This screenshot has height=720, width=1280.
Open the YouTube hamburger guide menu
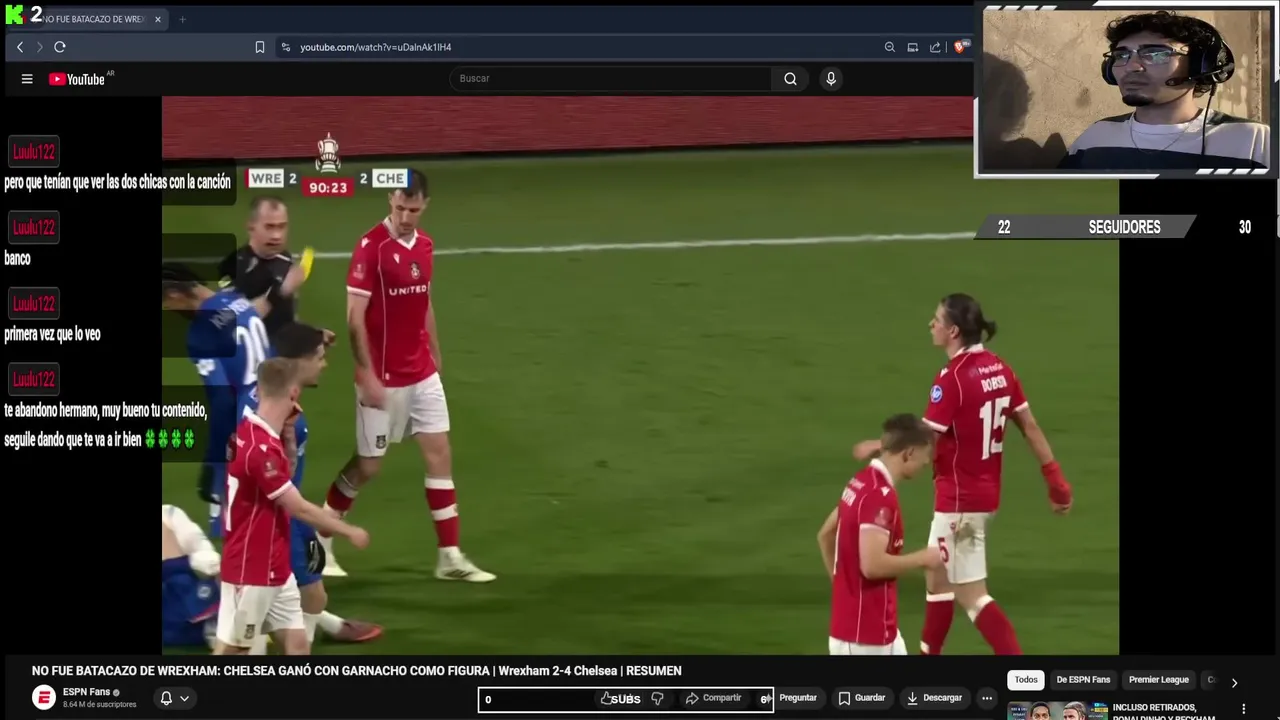point(27,79)
